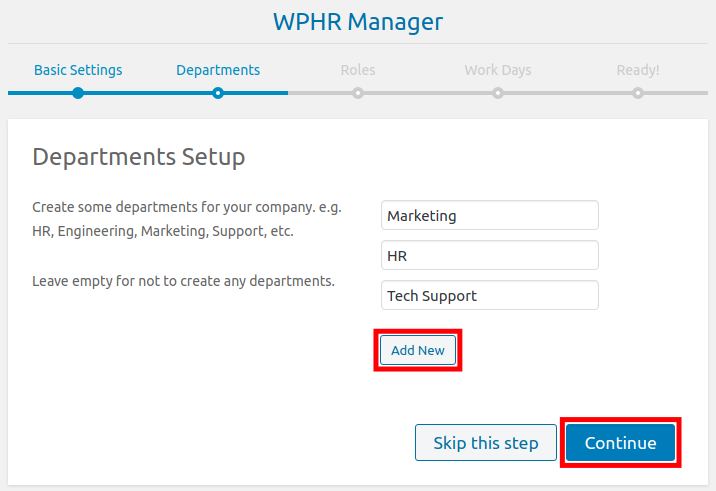Click the Roles progress dot
The image size is (716, 491).
pyautogui.click(x=358, y=93)
